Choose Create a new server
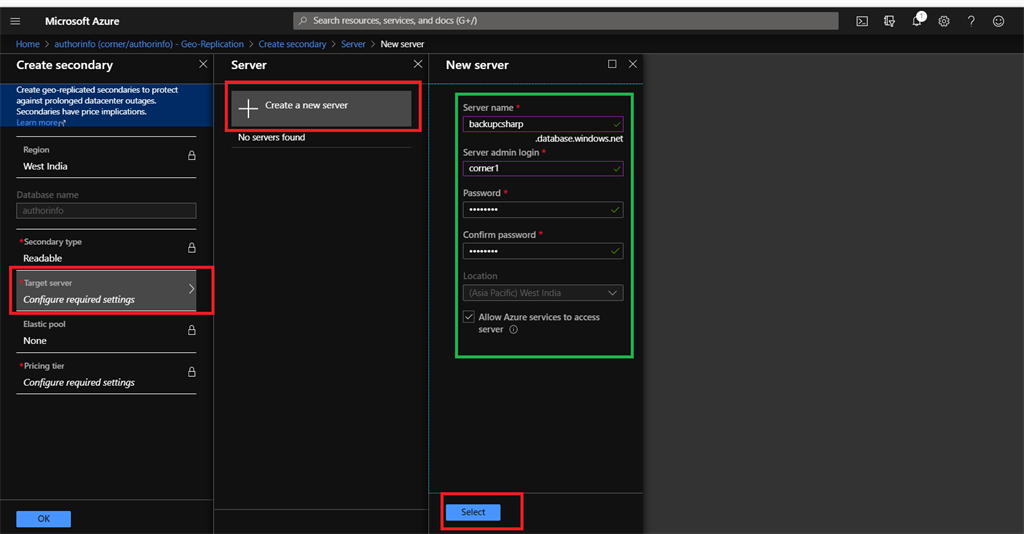The height and width of the screenshot is (534, 1024). click(321, 108)
